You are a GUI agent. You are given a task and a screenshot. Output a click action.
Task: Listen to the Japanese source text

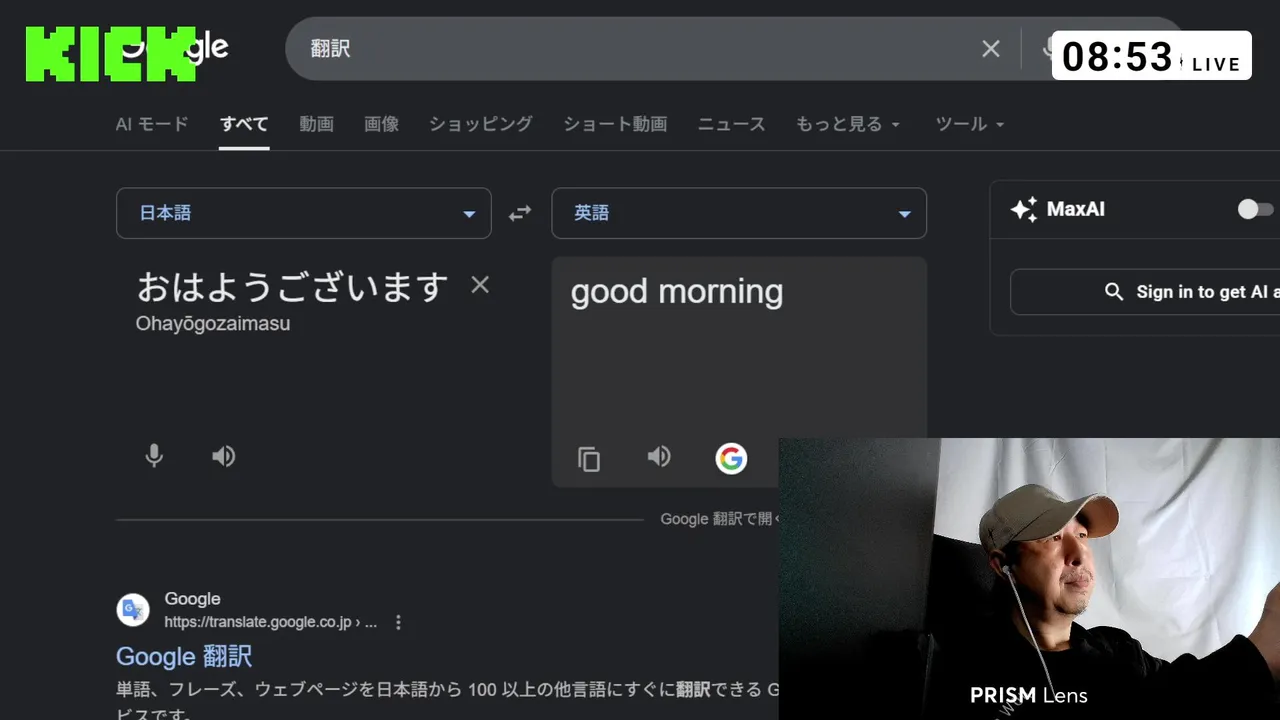[x=223, y=457]
